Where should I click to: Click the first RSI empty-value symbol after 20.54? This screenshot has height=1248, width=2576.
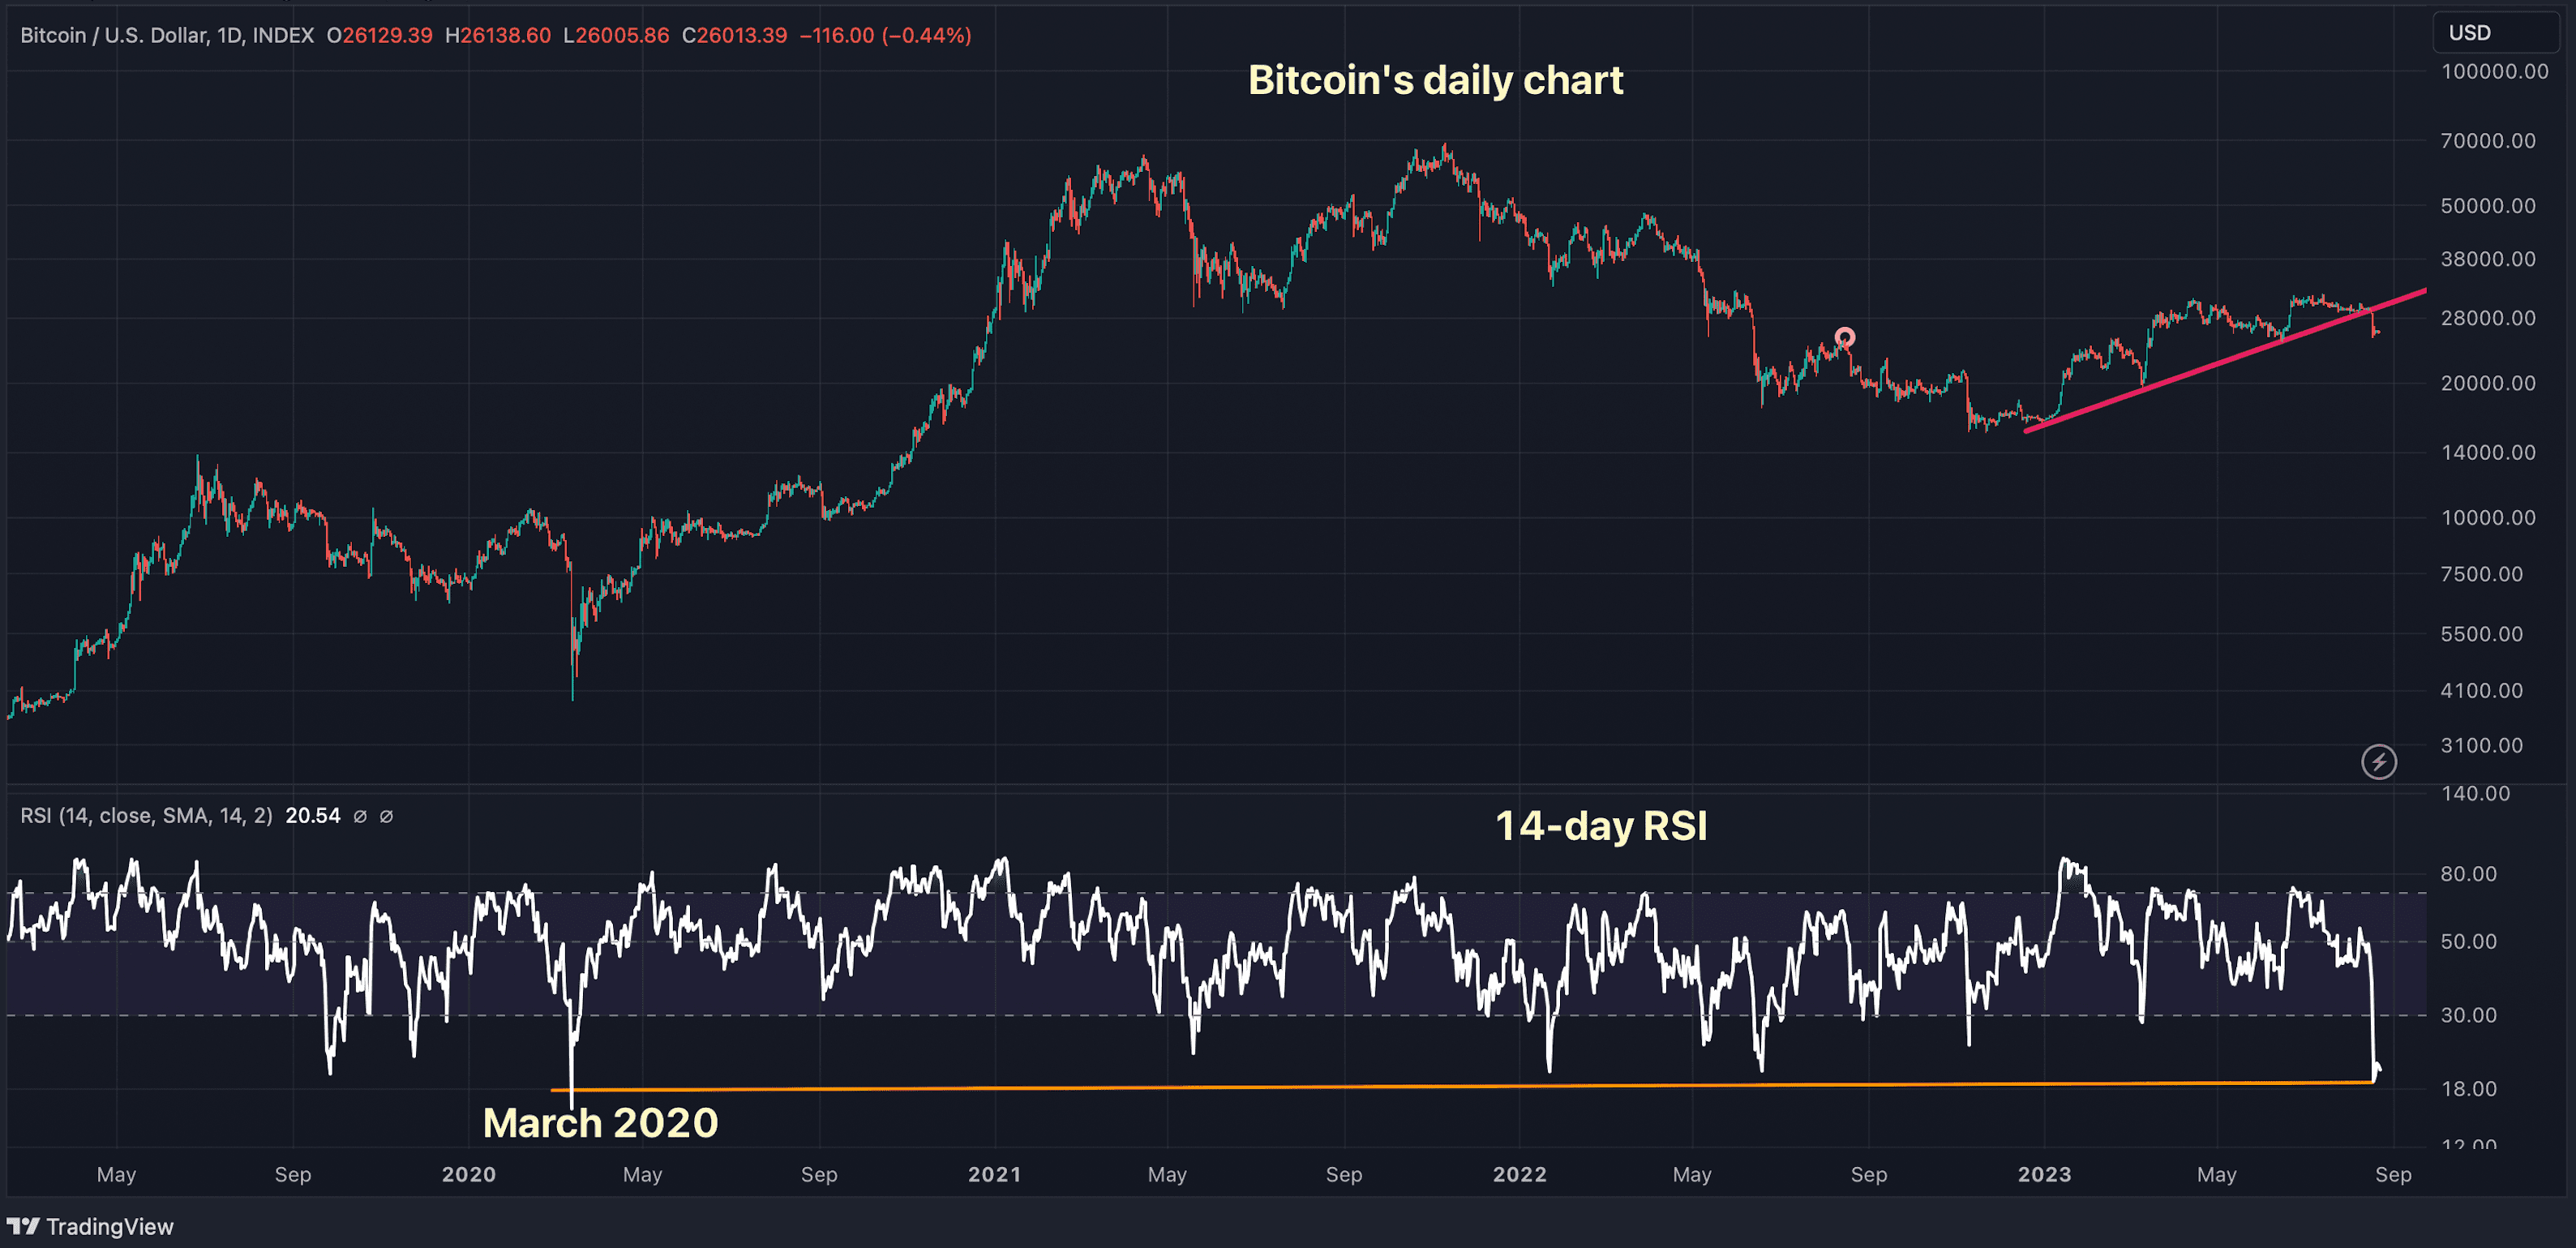[x=360, y=816]
